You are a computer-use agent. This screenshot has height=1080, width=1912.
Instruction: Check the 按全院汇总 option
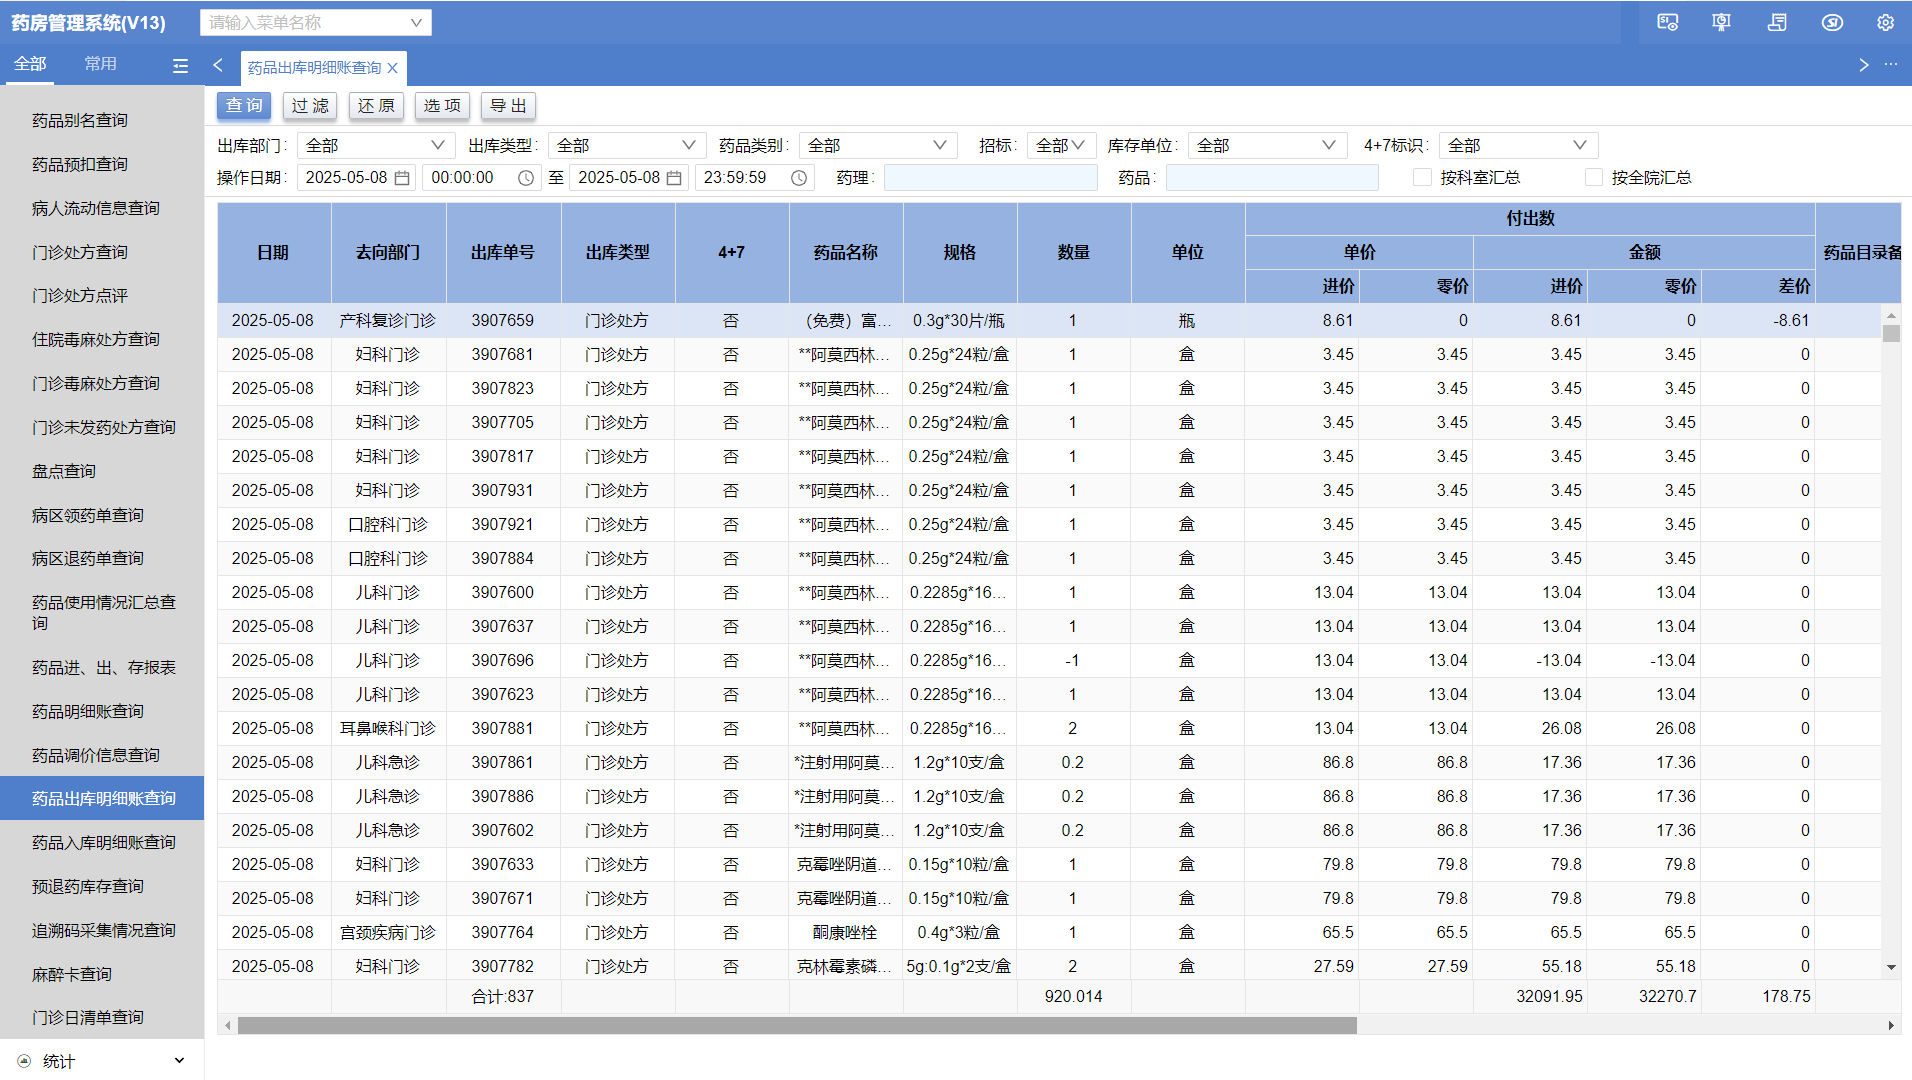tap(1593, 178)
